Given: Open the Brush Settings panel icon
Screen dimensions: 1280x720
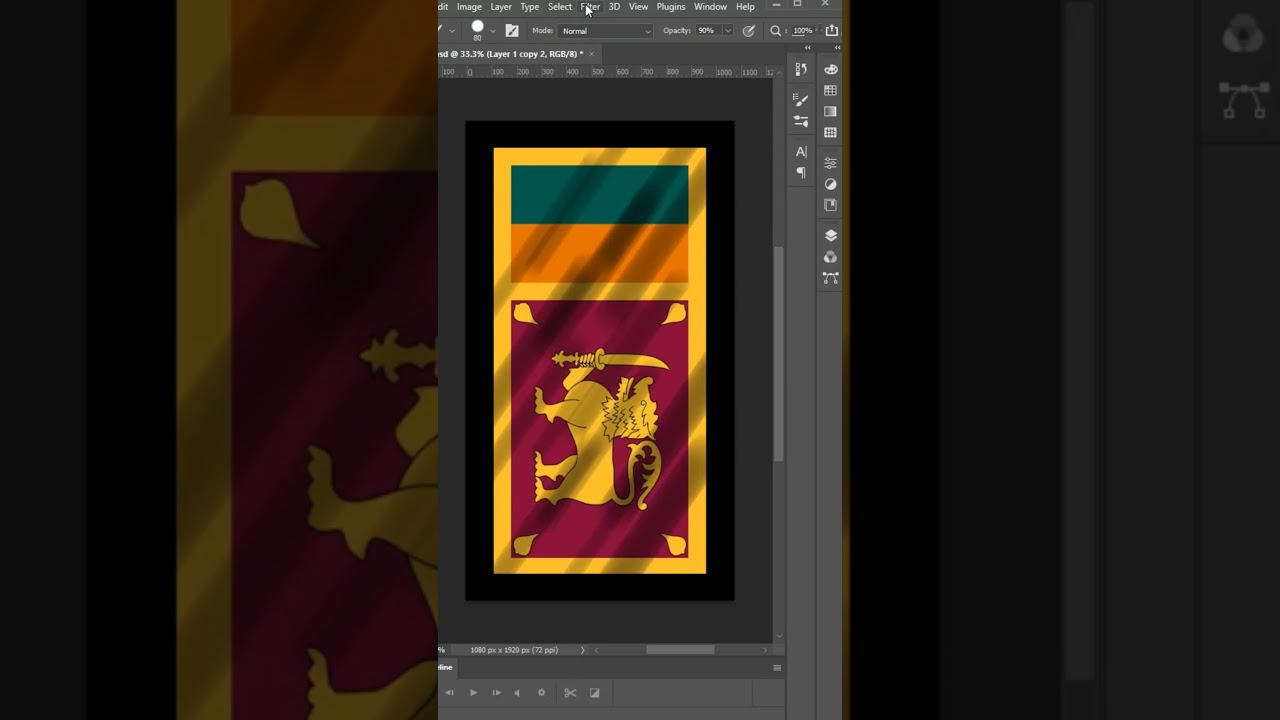Looking at the screenshot, I should 801,100.
